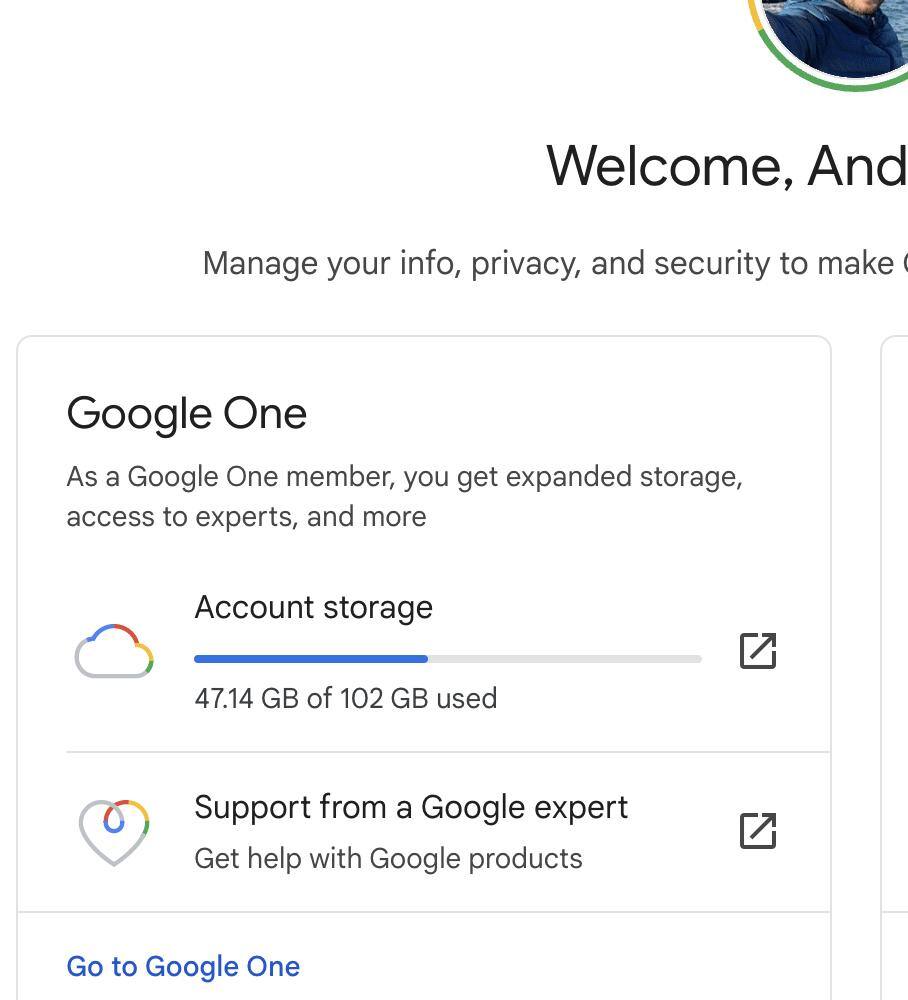Click the 47.14 GB of 102 GB used text

coord(345,698)
